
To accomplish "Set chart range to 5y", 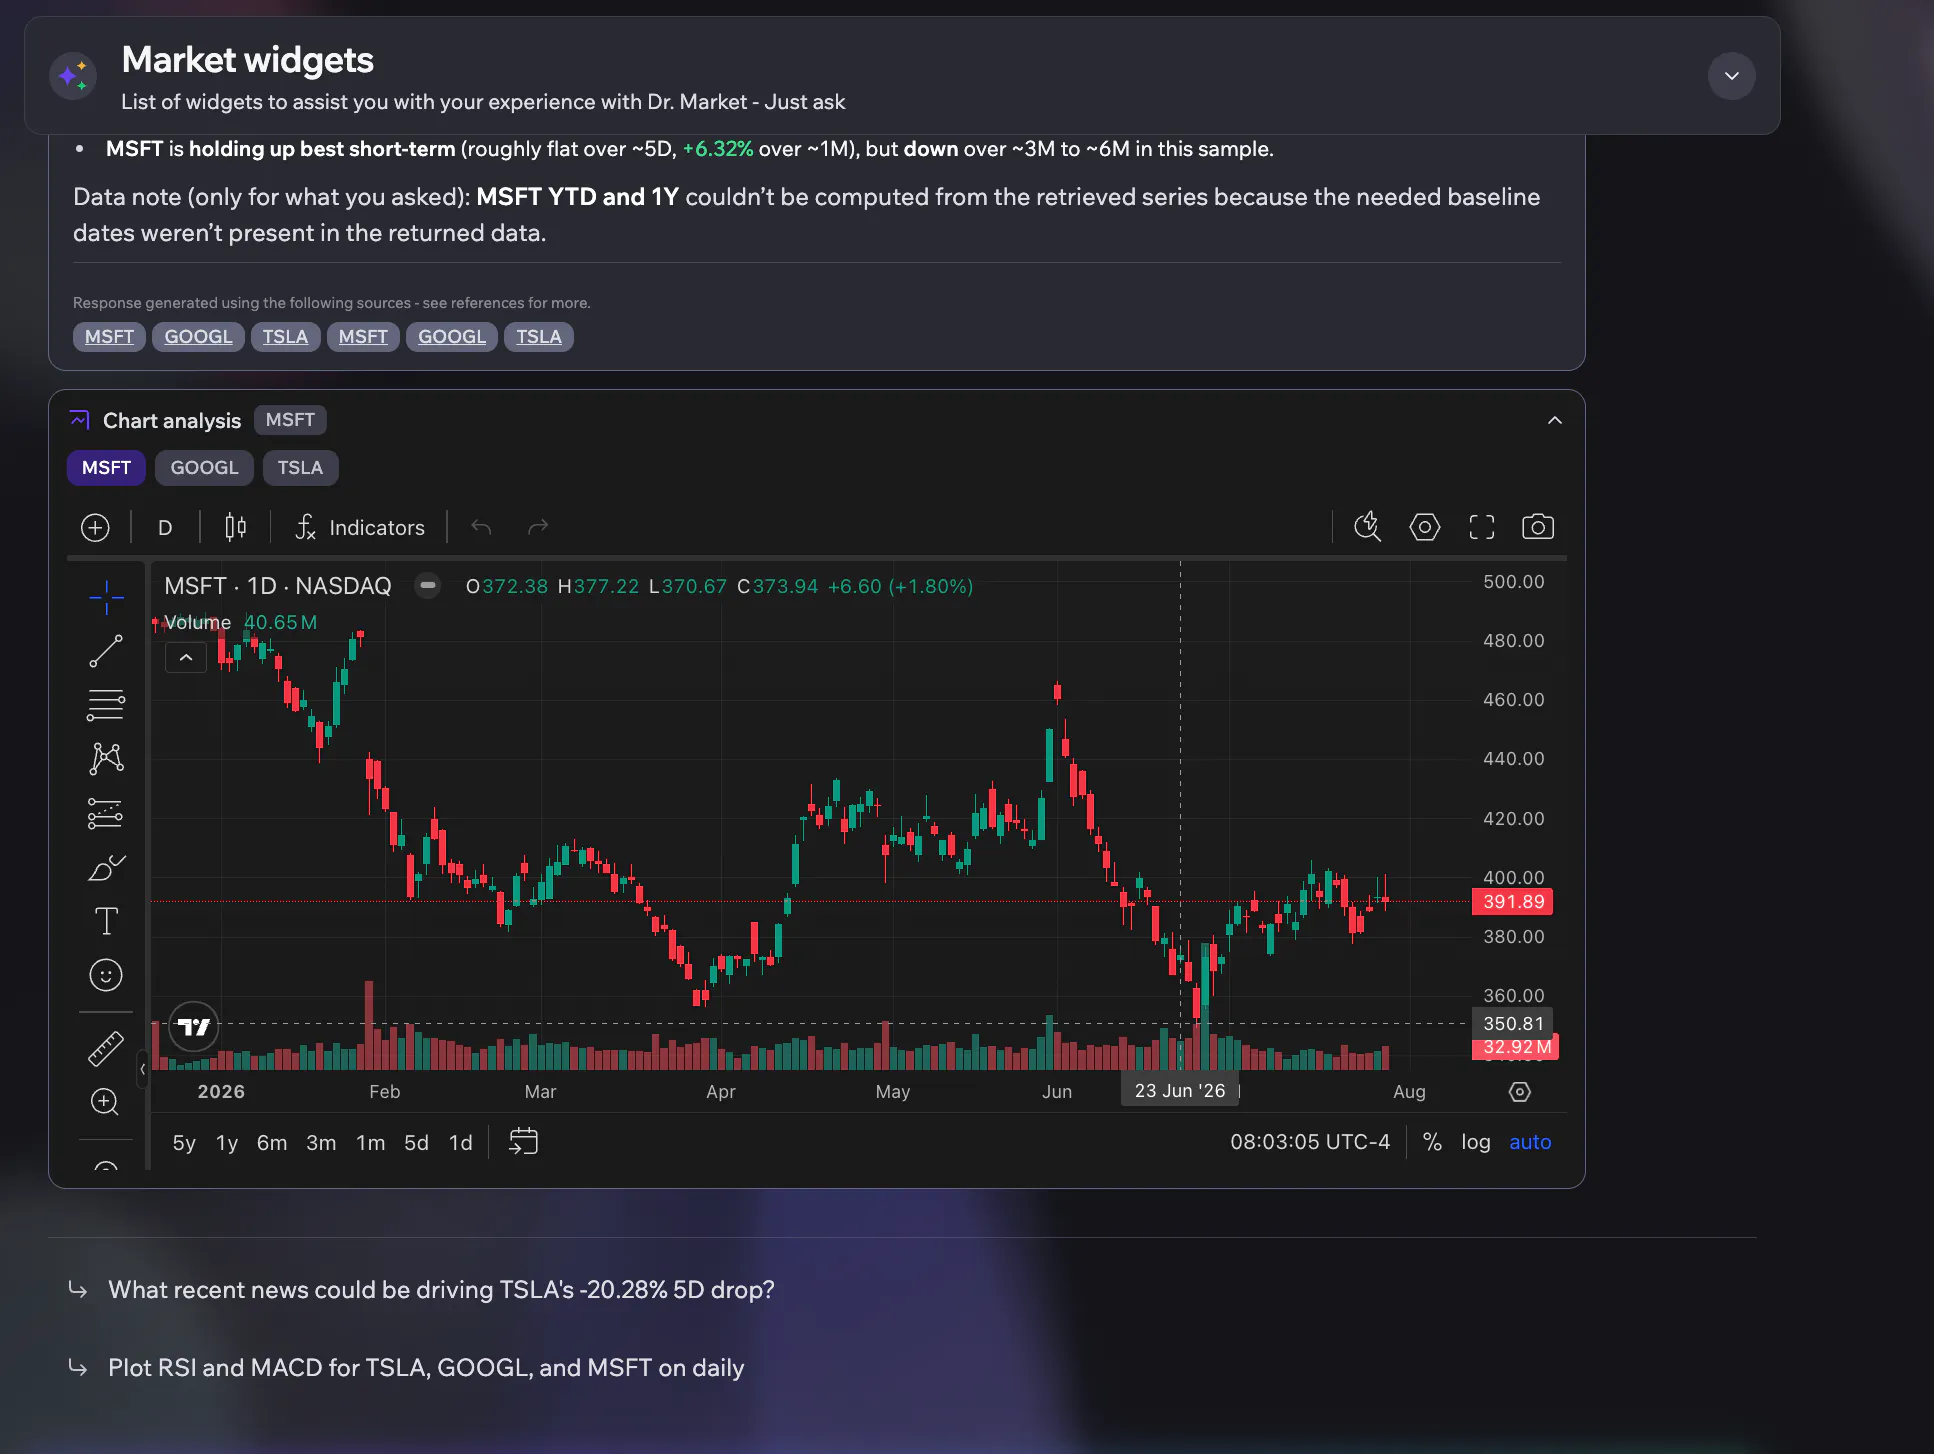I will [184, 1142].
